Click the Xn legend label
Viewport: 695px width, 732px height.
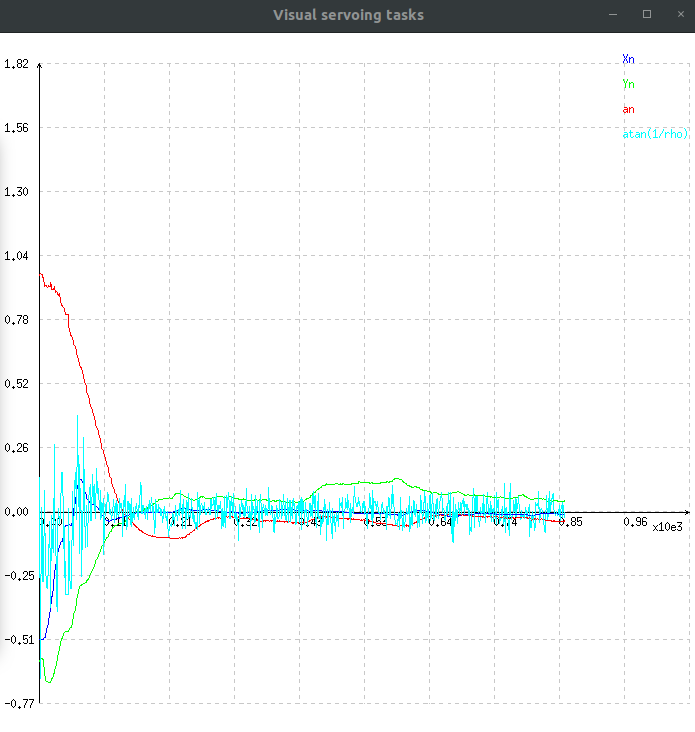628,59
